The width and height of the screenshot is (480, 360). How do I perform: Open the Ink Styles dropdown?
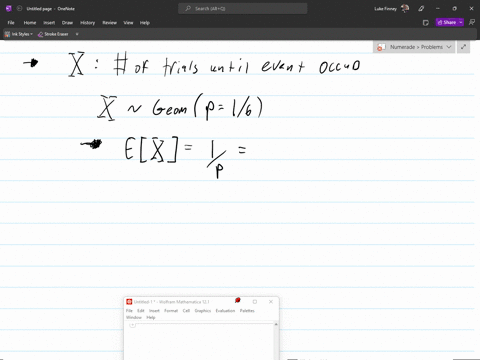pos(19,34)
